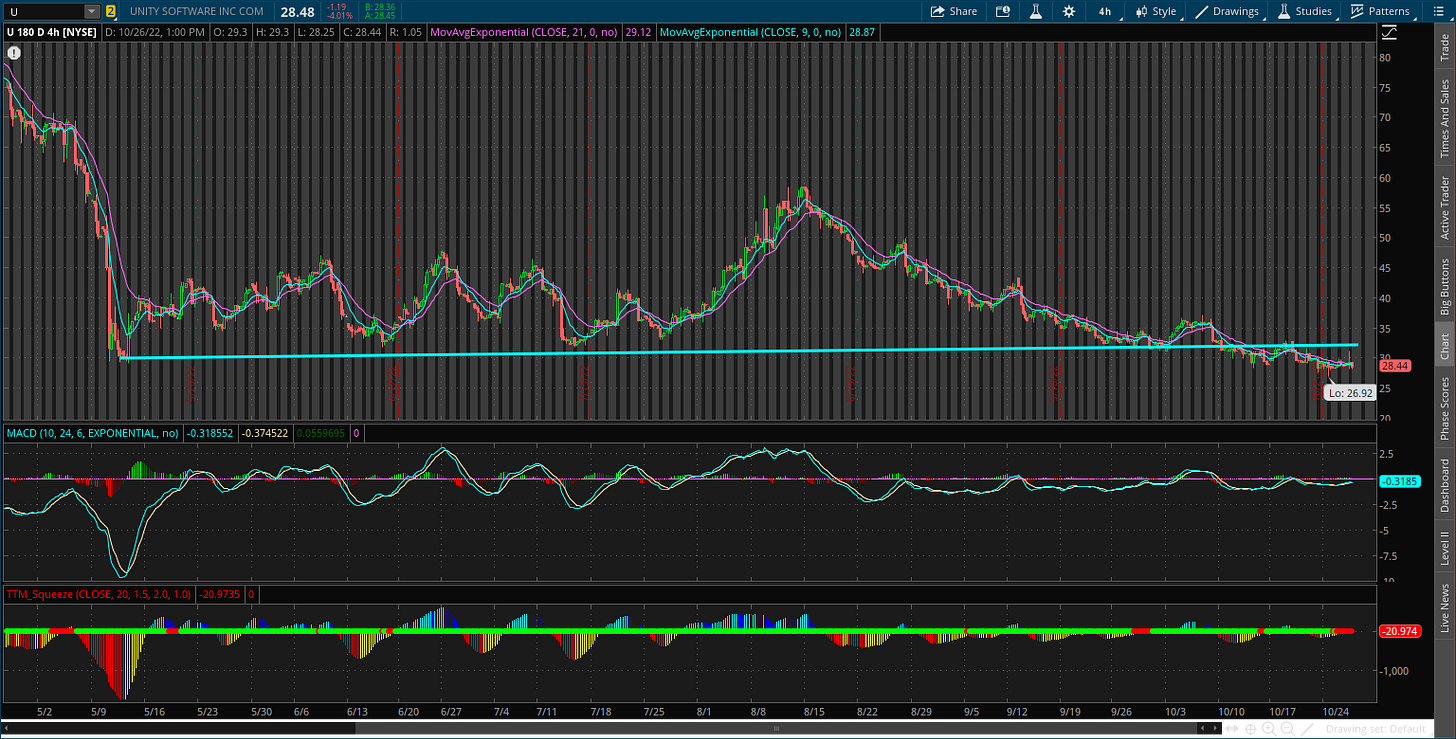Image resolution: width=1456 pixels, height=739 pixels.
Task: Open the Studies dropdown menu
Action: pos(1304,11)
